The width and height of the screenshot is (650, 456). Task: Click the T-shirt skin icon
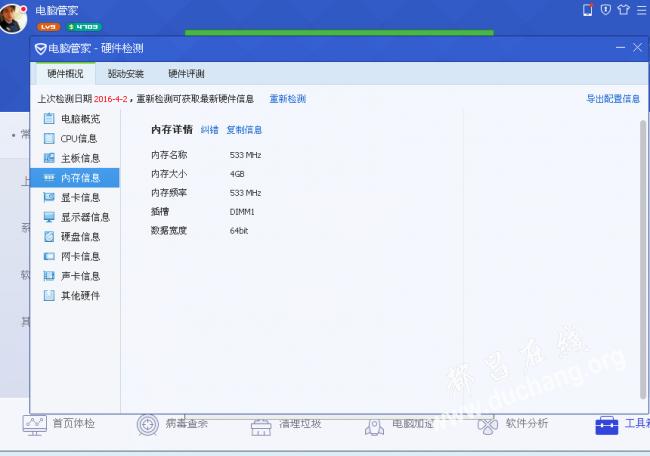tap(623, 10)
